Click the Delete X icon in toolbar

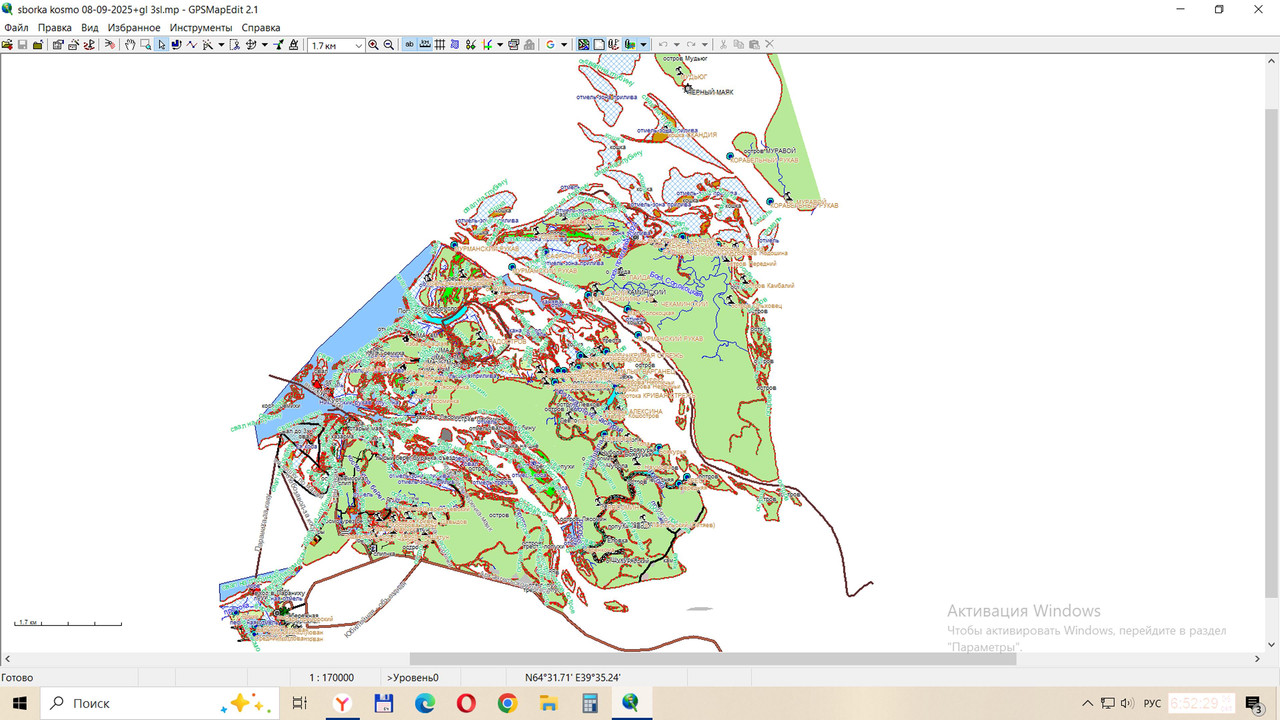[769, 45]
